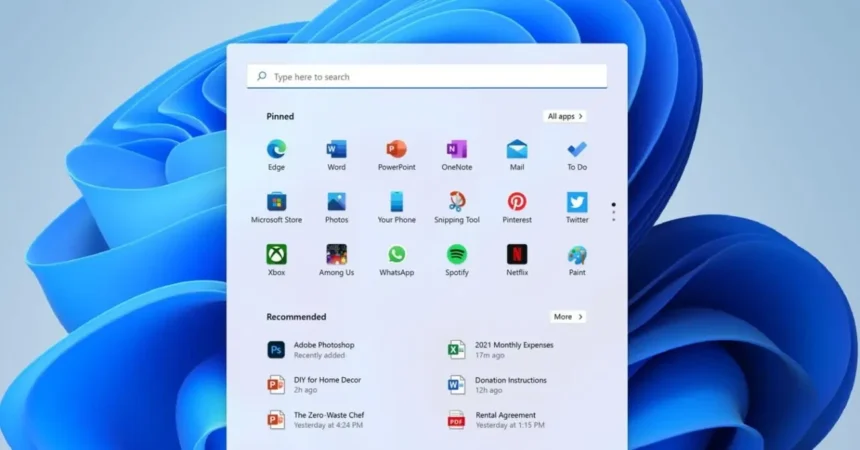
Task: Open 2021 Monthly Expenses spreadsheet
Action: (x=500, y=350)
